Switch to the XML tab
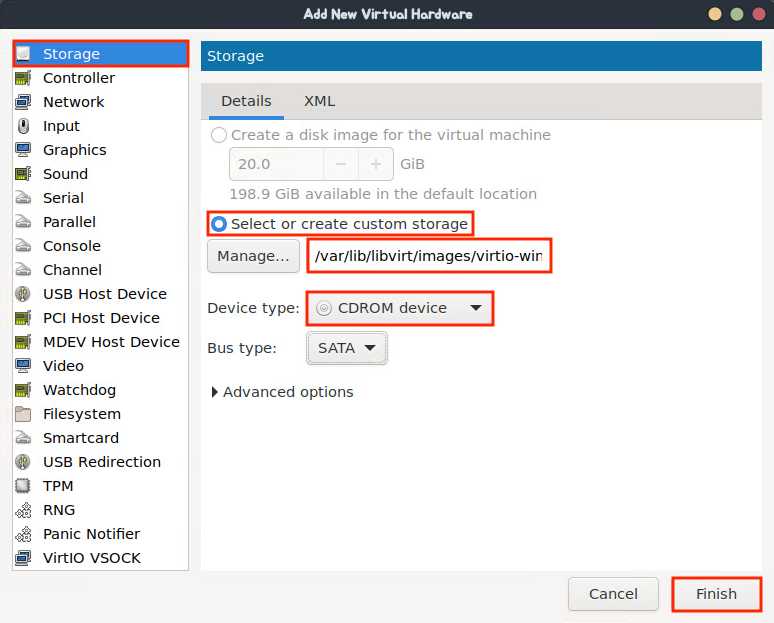The height and width of the screenshot is (623, 774). click(319, 101)
